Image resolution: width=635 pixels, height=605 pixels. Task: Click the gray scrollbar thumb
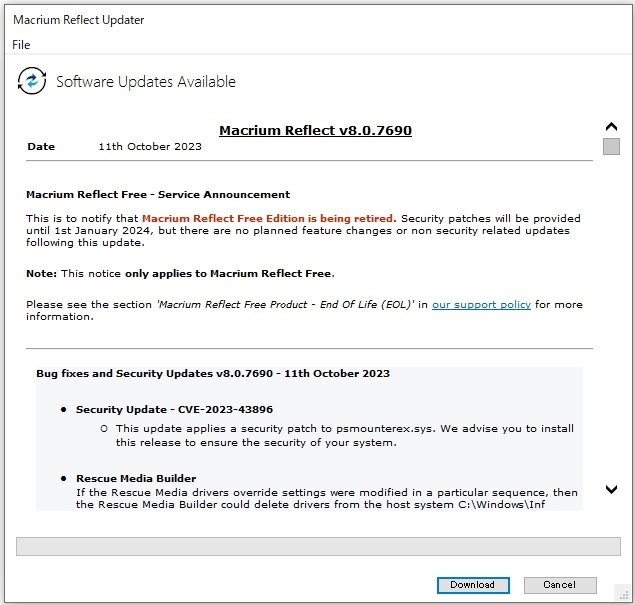pos(611,146)
